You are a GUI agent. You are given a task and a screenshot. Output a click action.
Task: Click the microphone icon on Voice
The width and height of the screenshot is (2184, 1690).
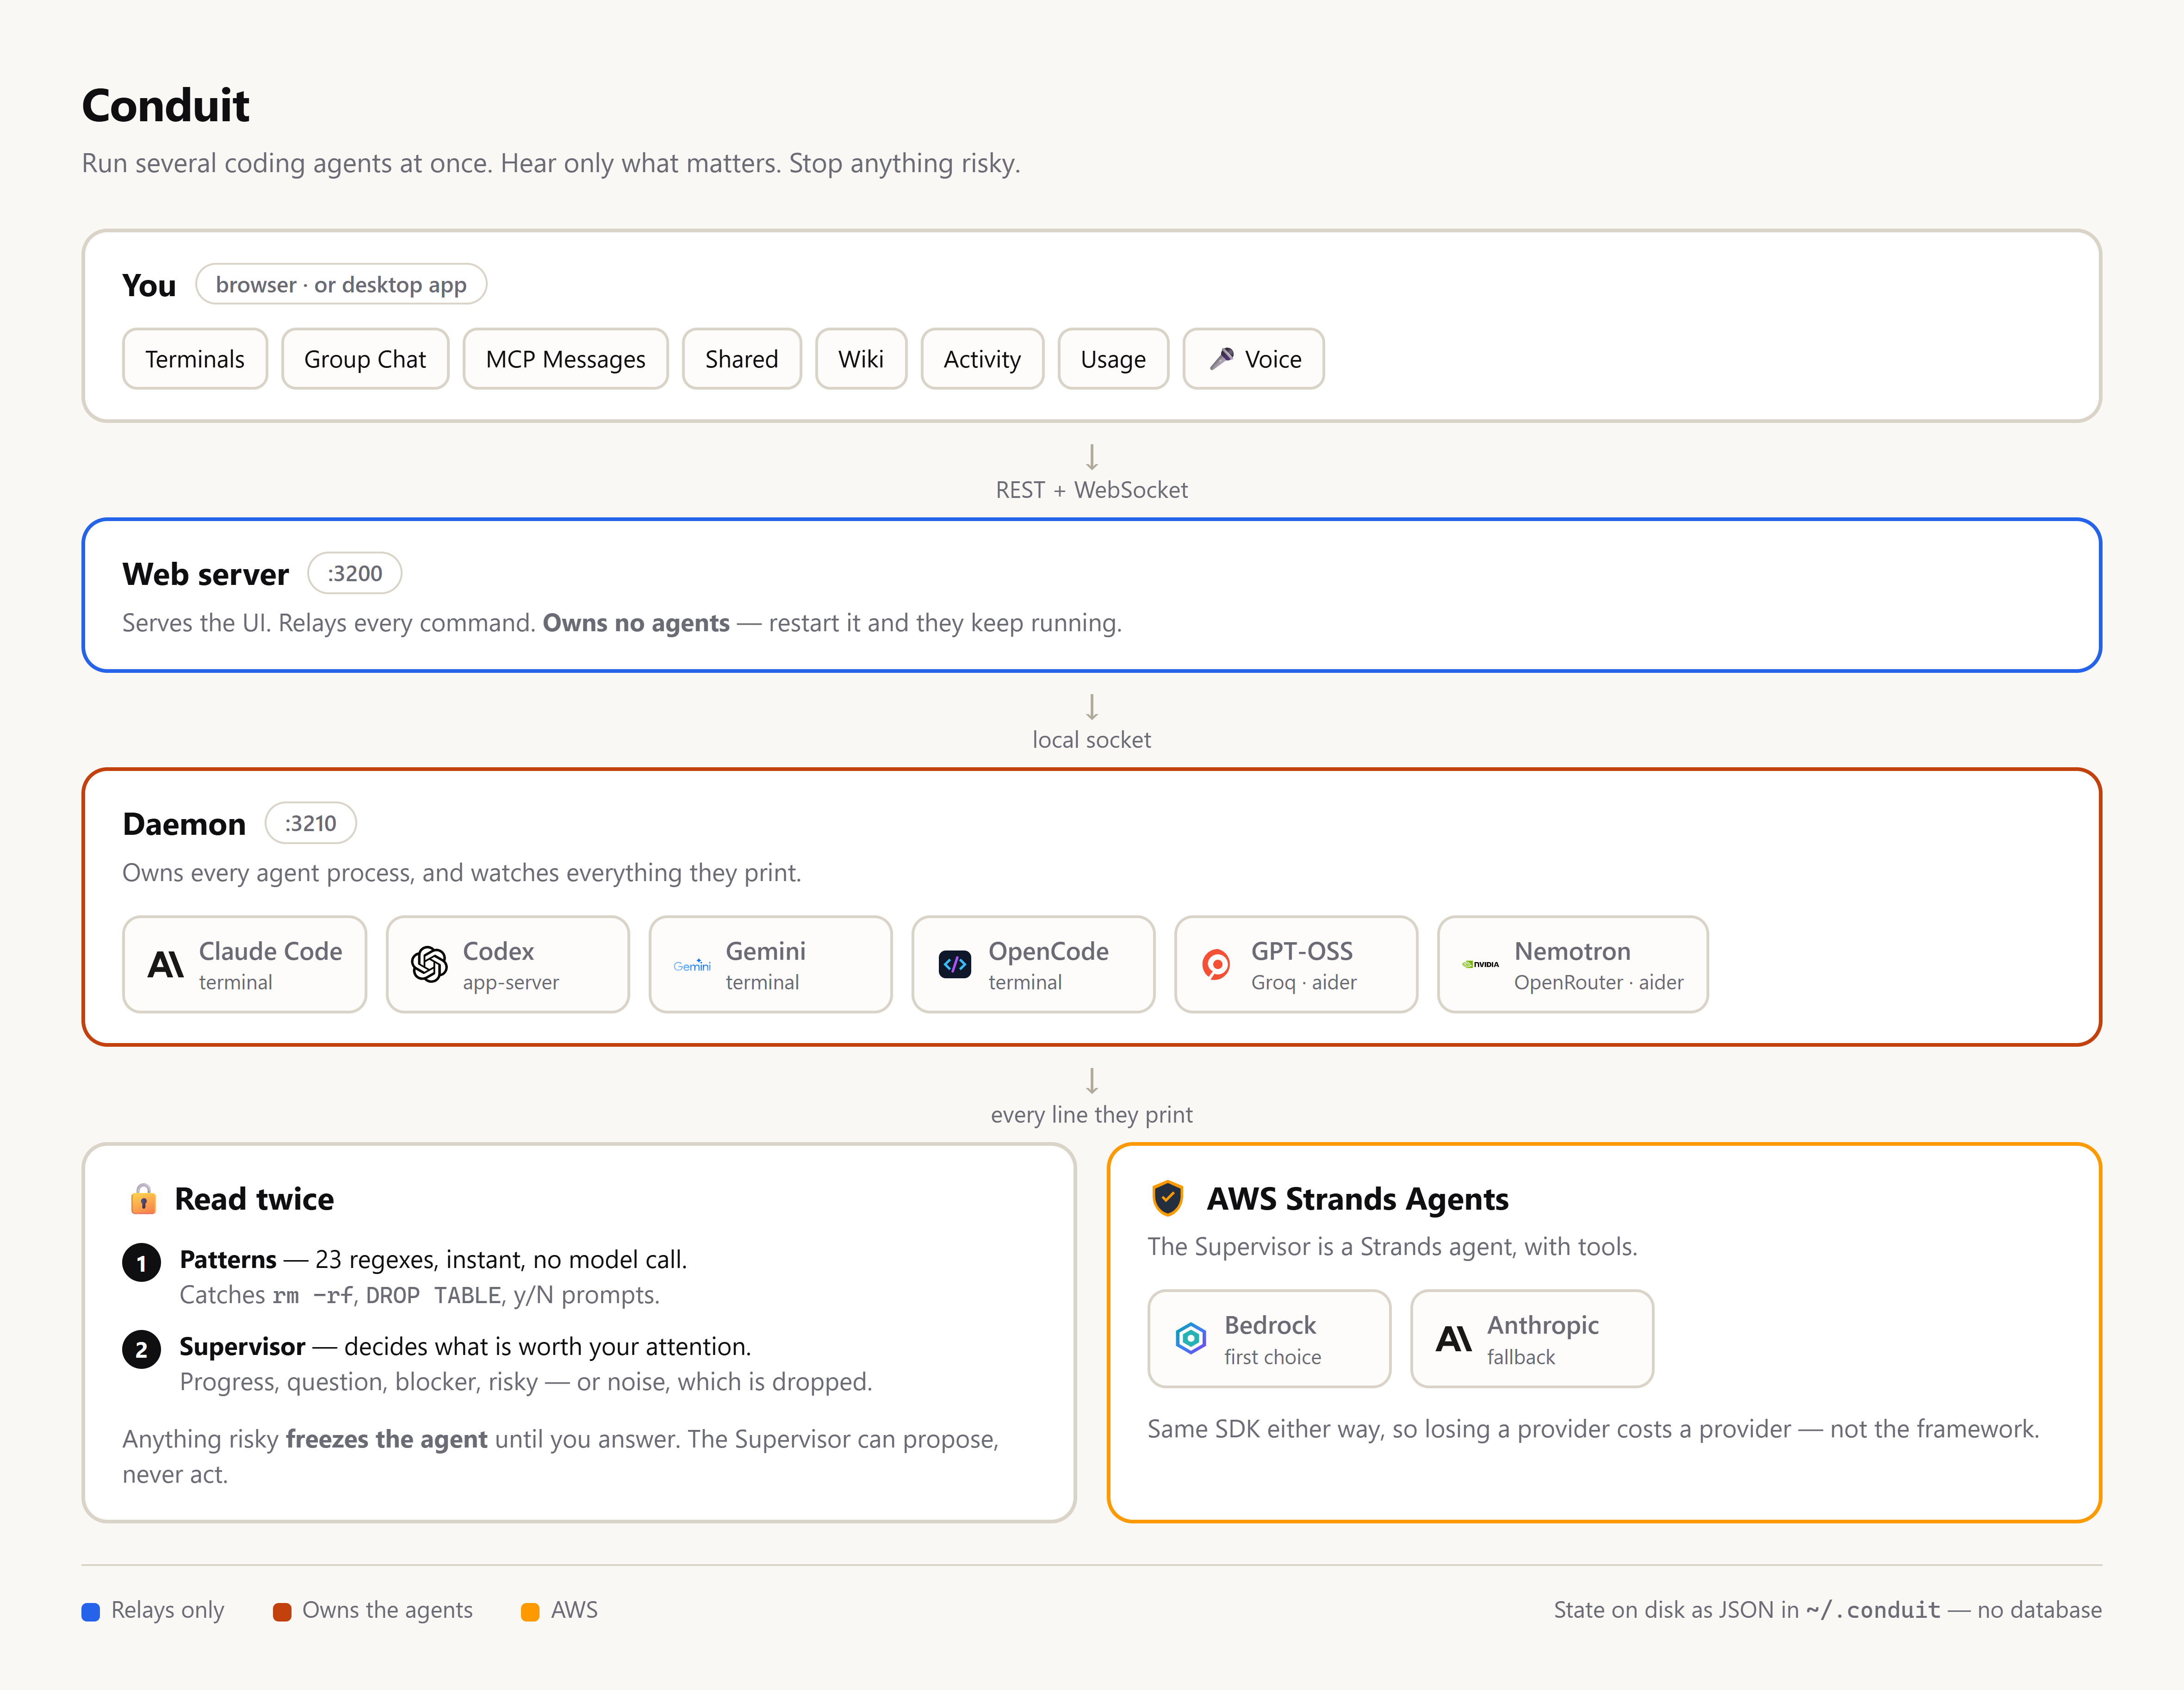1221,358
